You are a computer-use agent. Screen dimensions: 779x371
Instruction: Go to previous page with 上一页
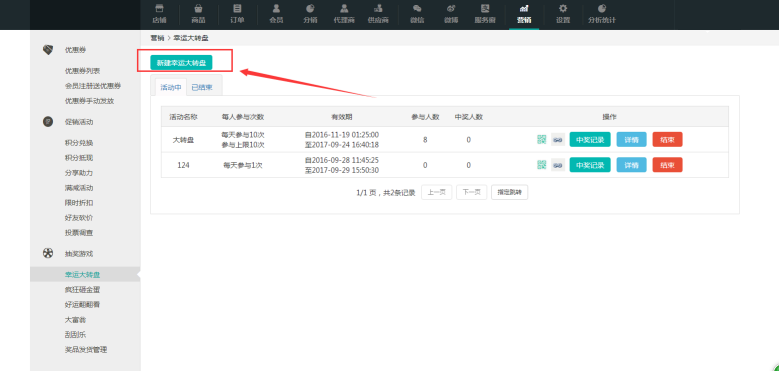point(436,192)
